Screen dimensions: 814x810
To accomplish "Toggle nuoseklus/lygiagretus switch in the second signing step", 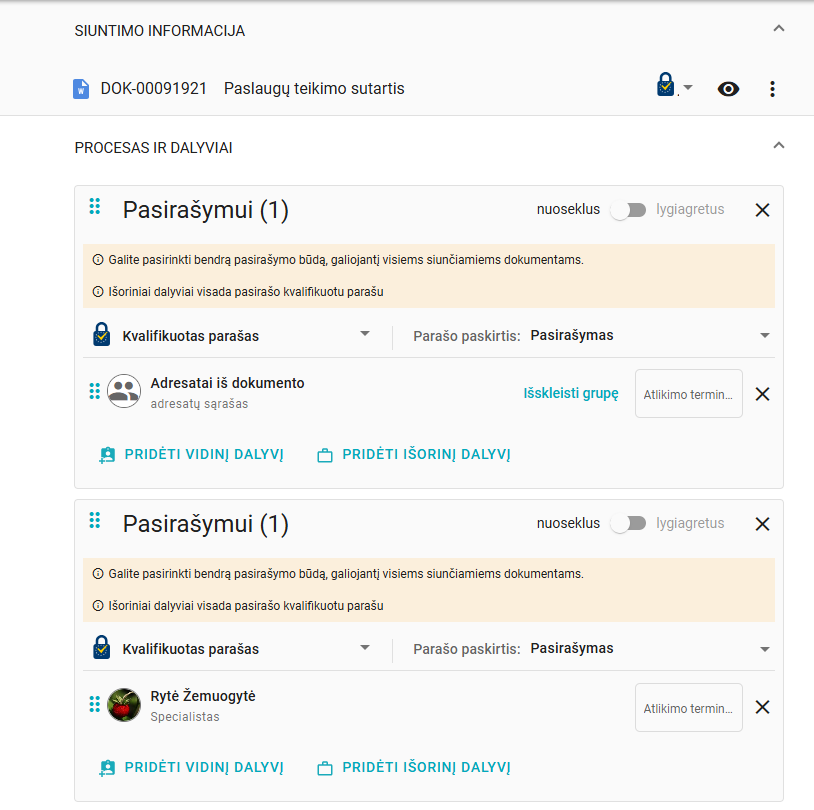I will 628,523.
